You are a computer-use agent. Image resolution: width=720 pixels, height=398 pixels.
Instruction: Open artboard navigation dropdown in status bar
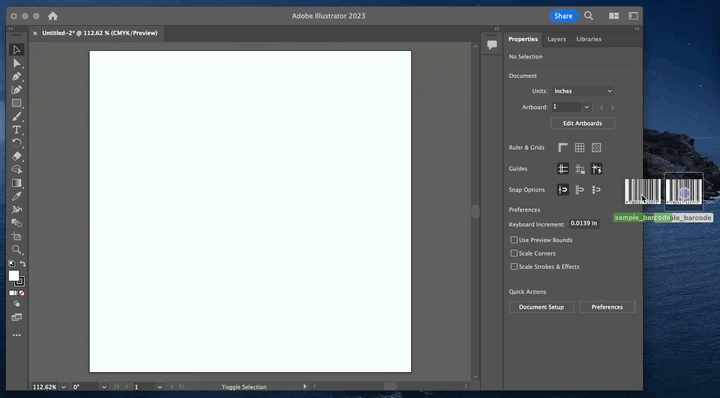coord(160,387)
